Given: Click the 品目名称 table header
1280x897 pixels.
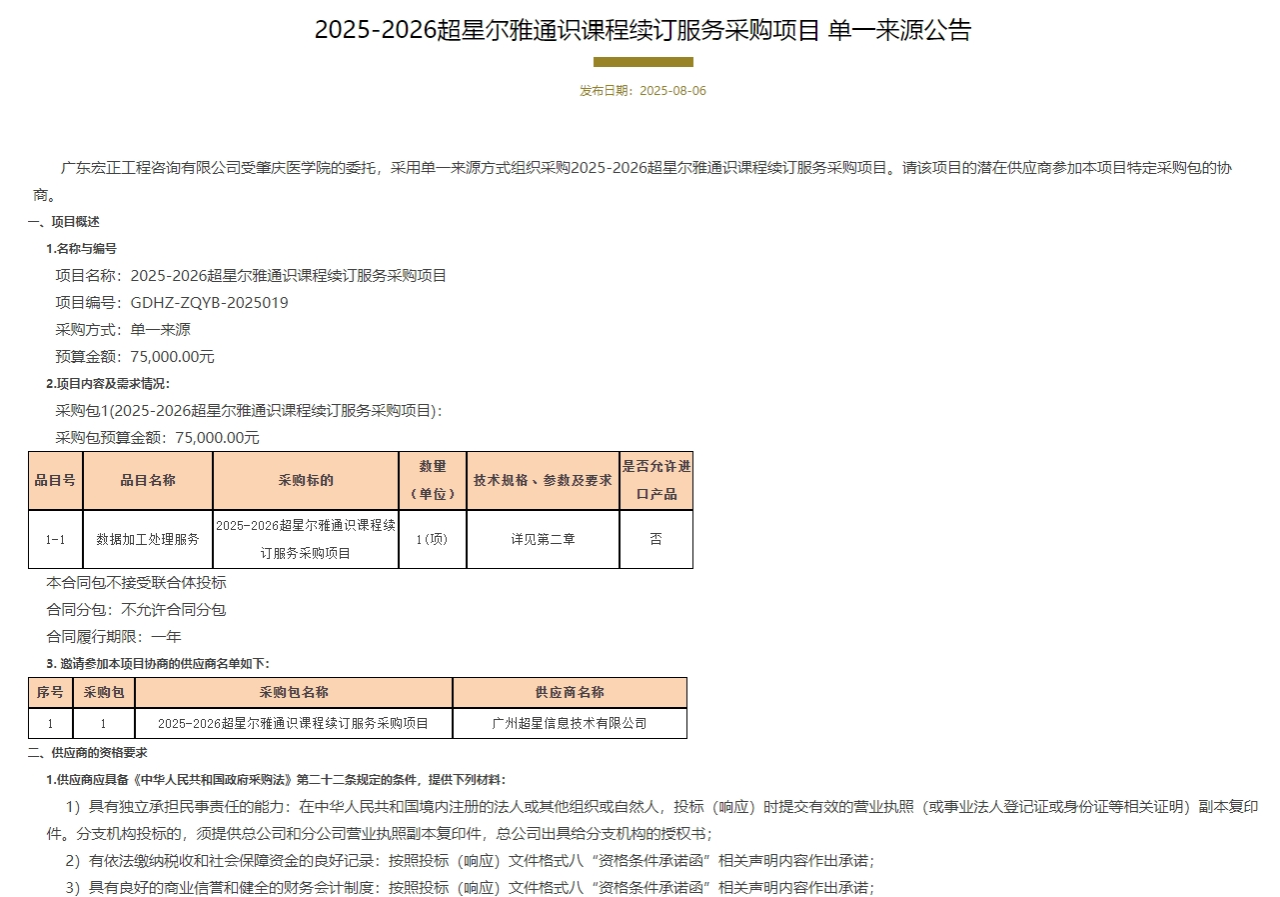Looking at the screenshot, I should [x=148, y=480].
